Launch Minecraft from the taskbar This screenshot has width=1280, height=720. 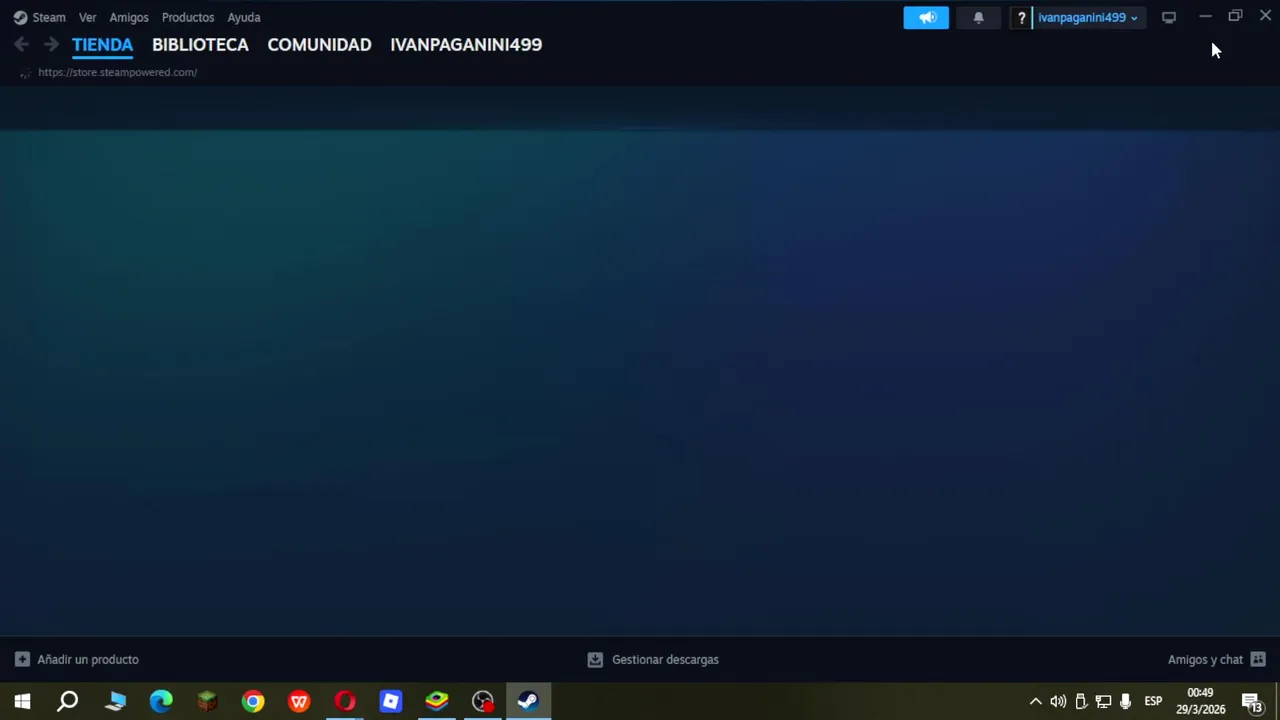(x=207, y=701)
